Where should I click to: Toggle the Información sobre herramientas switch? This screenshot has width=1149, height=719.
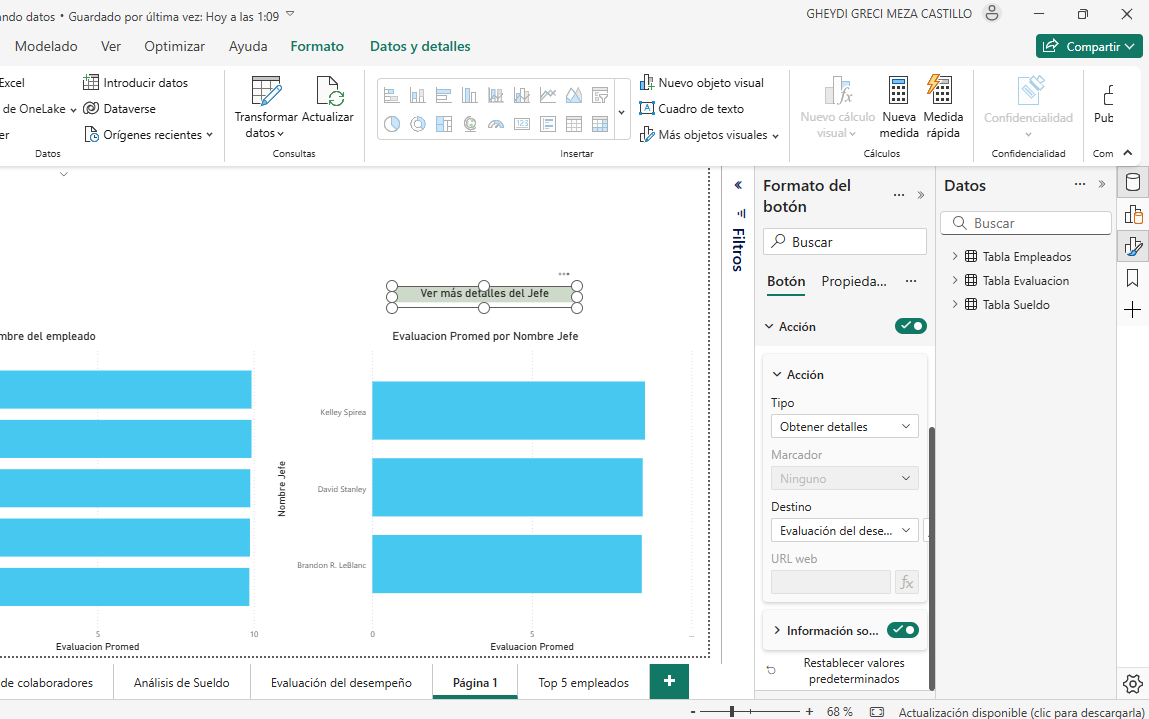click(903, 630)
